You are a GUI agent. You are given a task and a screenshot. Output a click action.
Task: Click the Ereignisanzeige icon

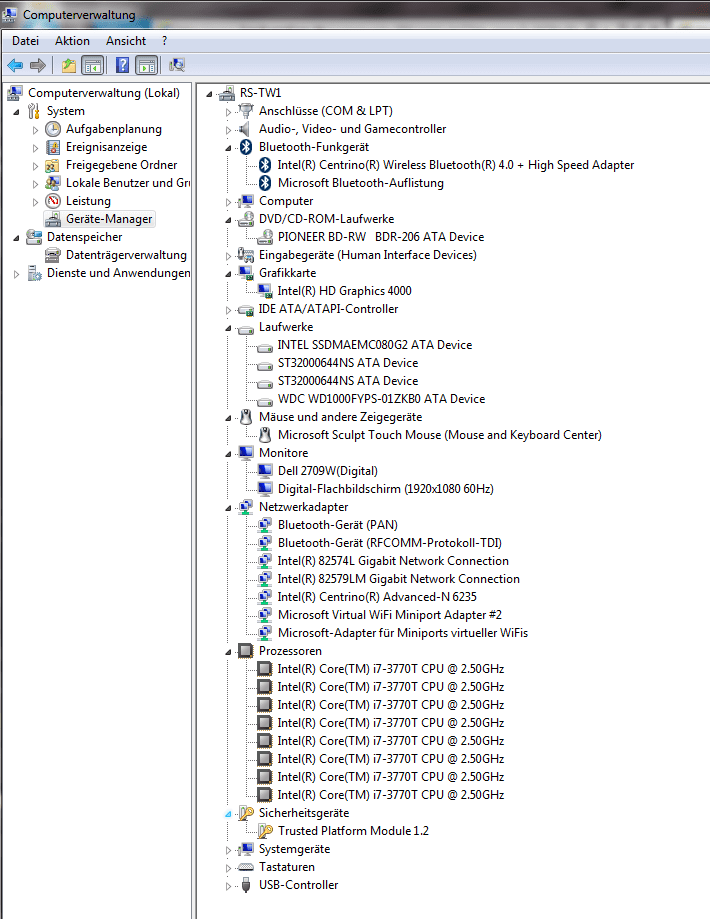pos(53,147)
